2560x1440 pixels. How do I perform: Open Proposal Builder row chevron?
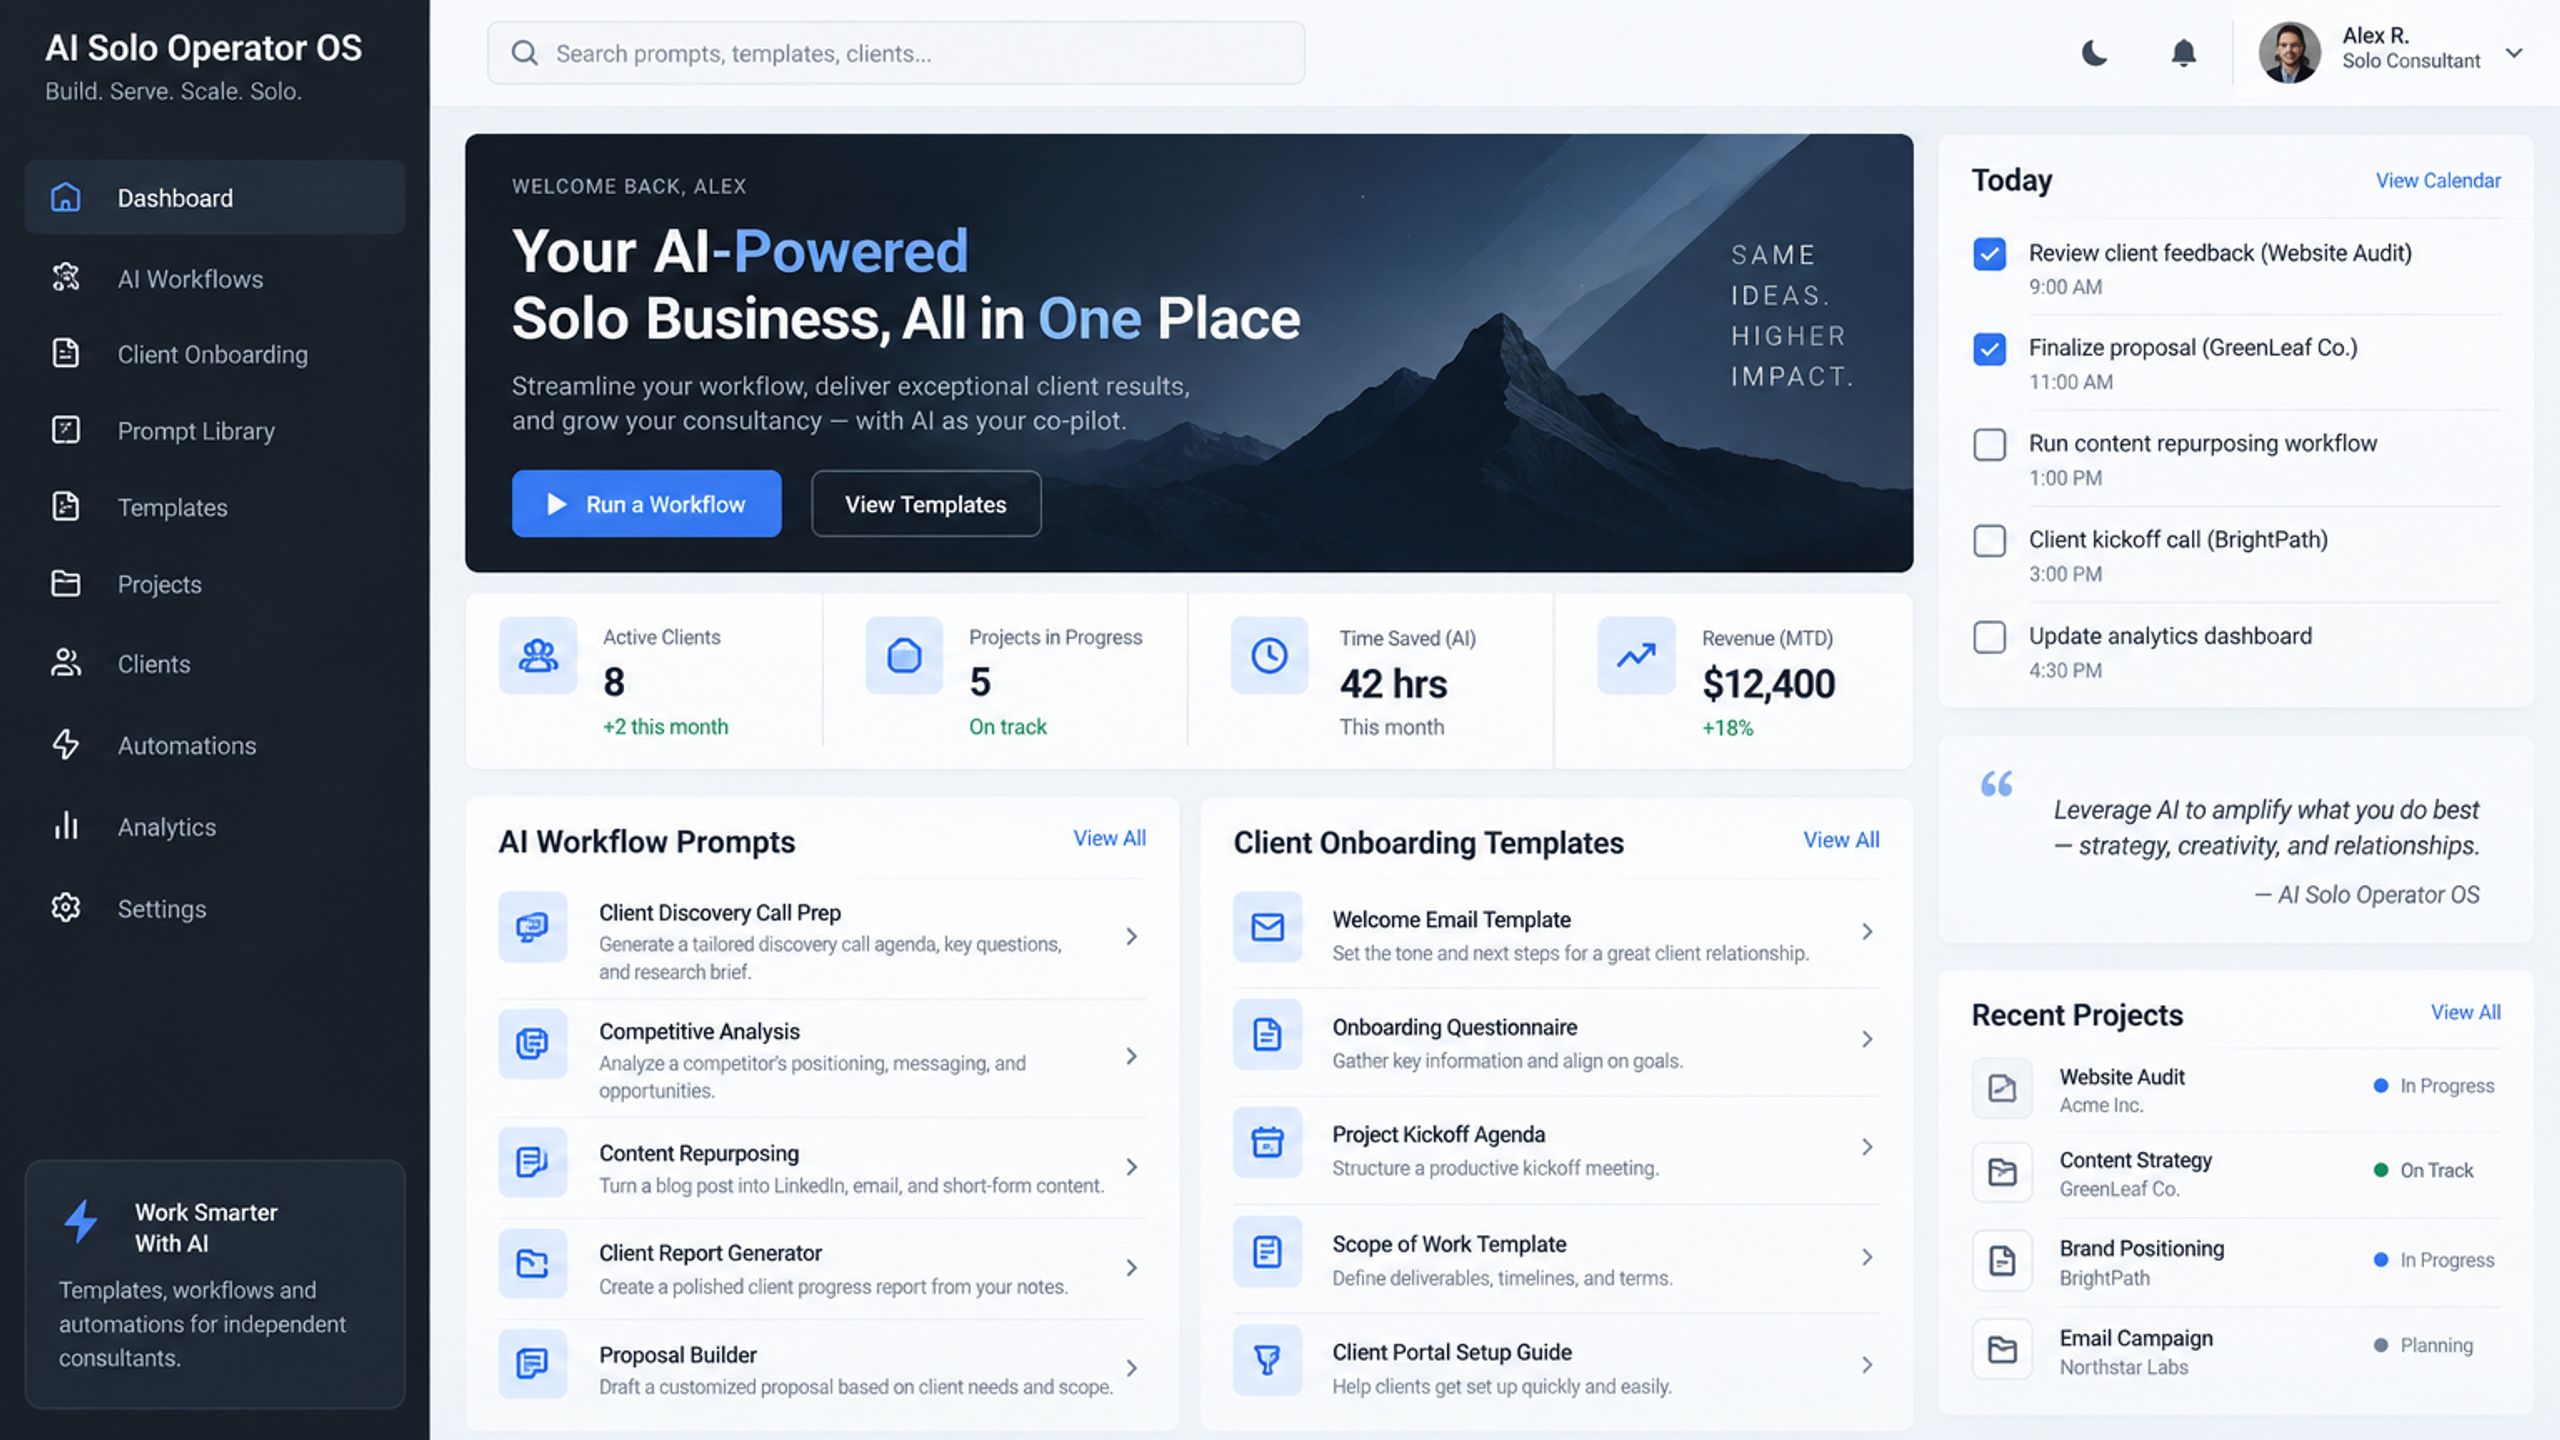click(x=1131, y=1368)
